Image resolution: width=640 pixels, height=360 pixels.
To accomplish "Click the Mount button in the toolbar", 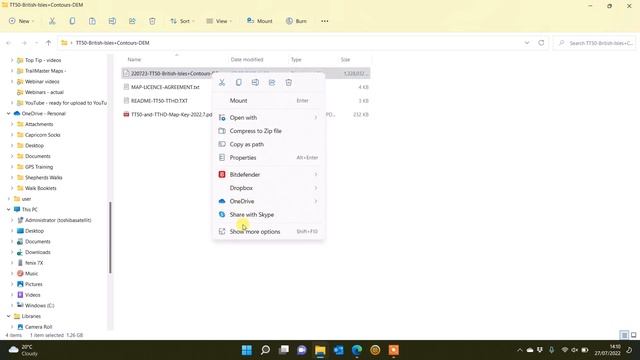I will tap(259, 21).
